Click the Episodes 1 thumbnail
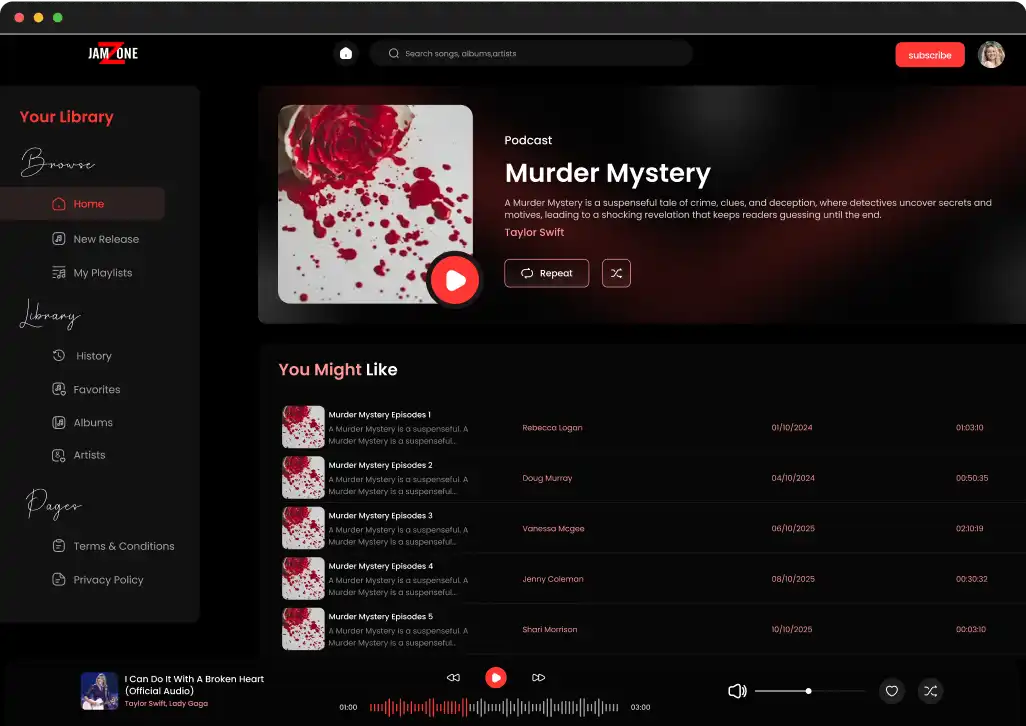 (303, 427)
